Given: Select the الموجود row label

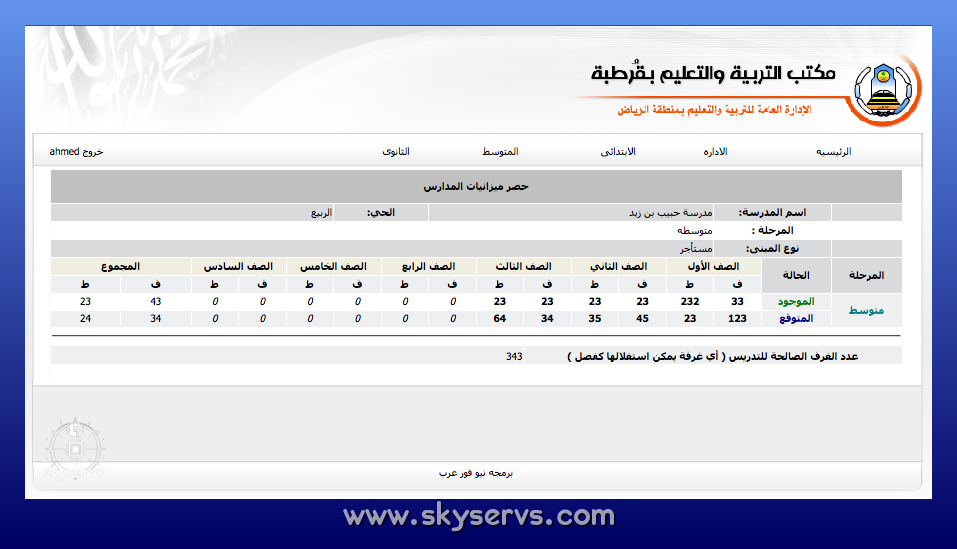Looking at the screenshot, I should point(795,301).
